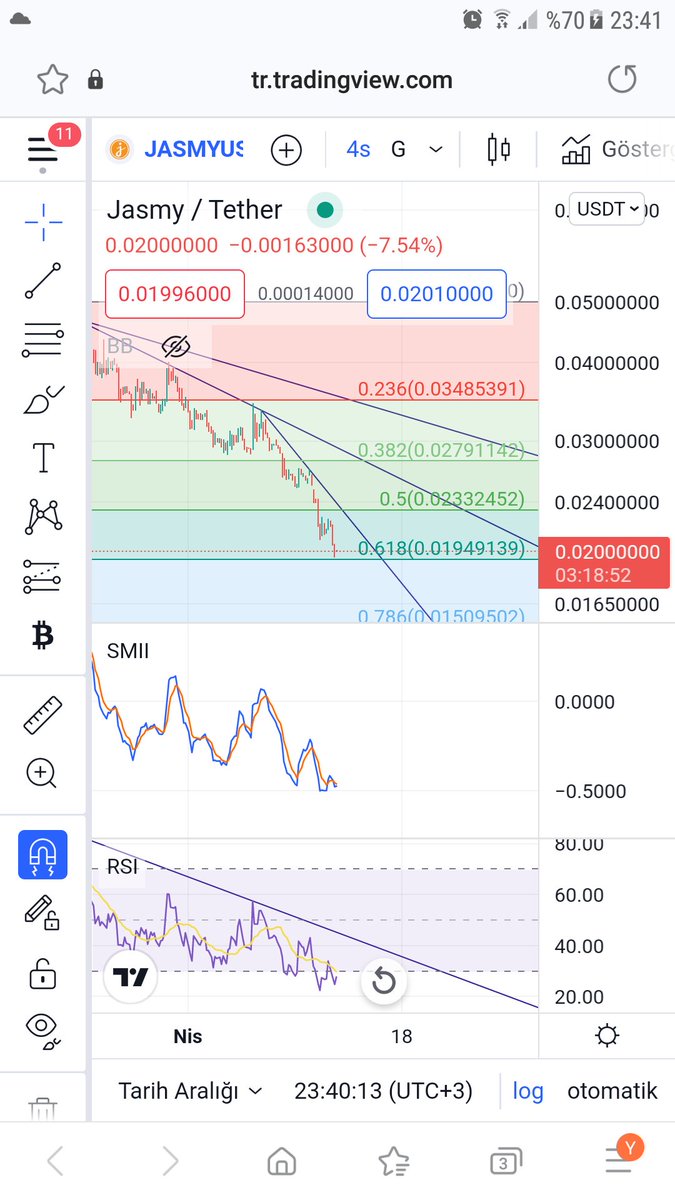Select the brush drawing tool

tap(43, 399)
